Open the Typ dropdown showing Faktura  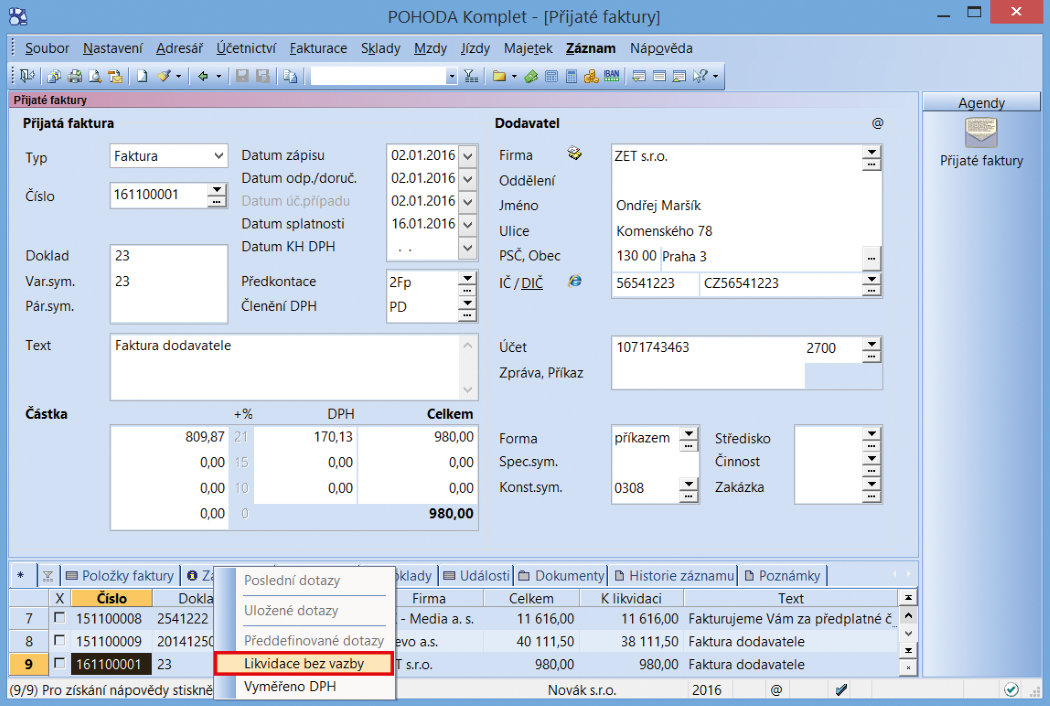click(x=219, y=156)
